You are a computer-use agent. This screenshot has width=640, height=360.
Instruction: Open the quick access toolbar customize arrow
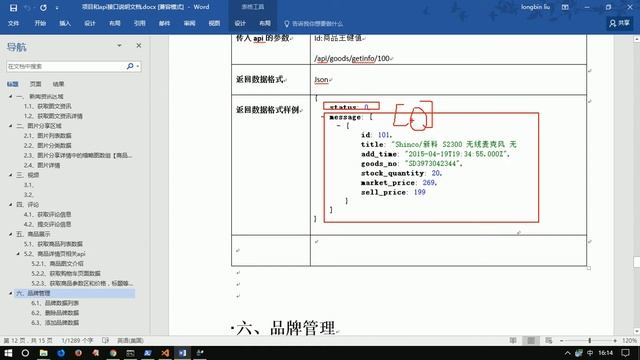pos(57,7)
